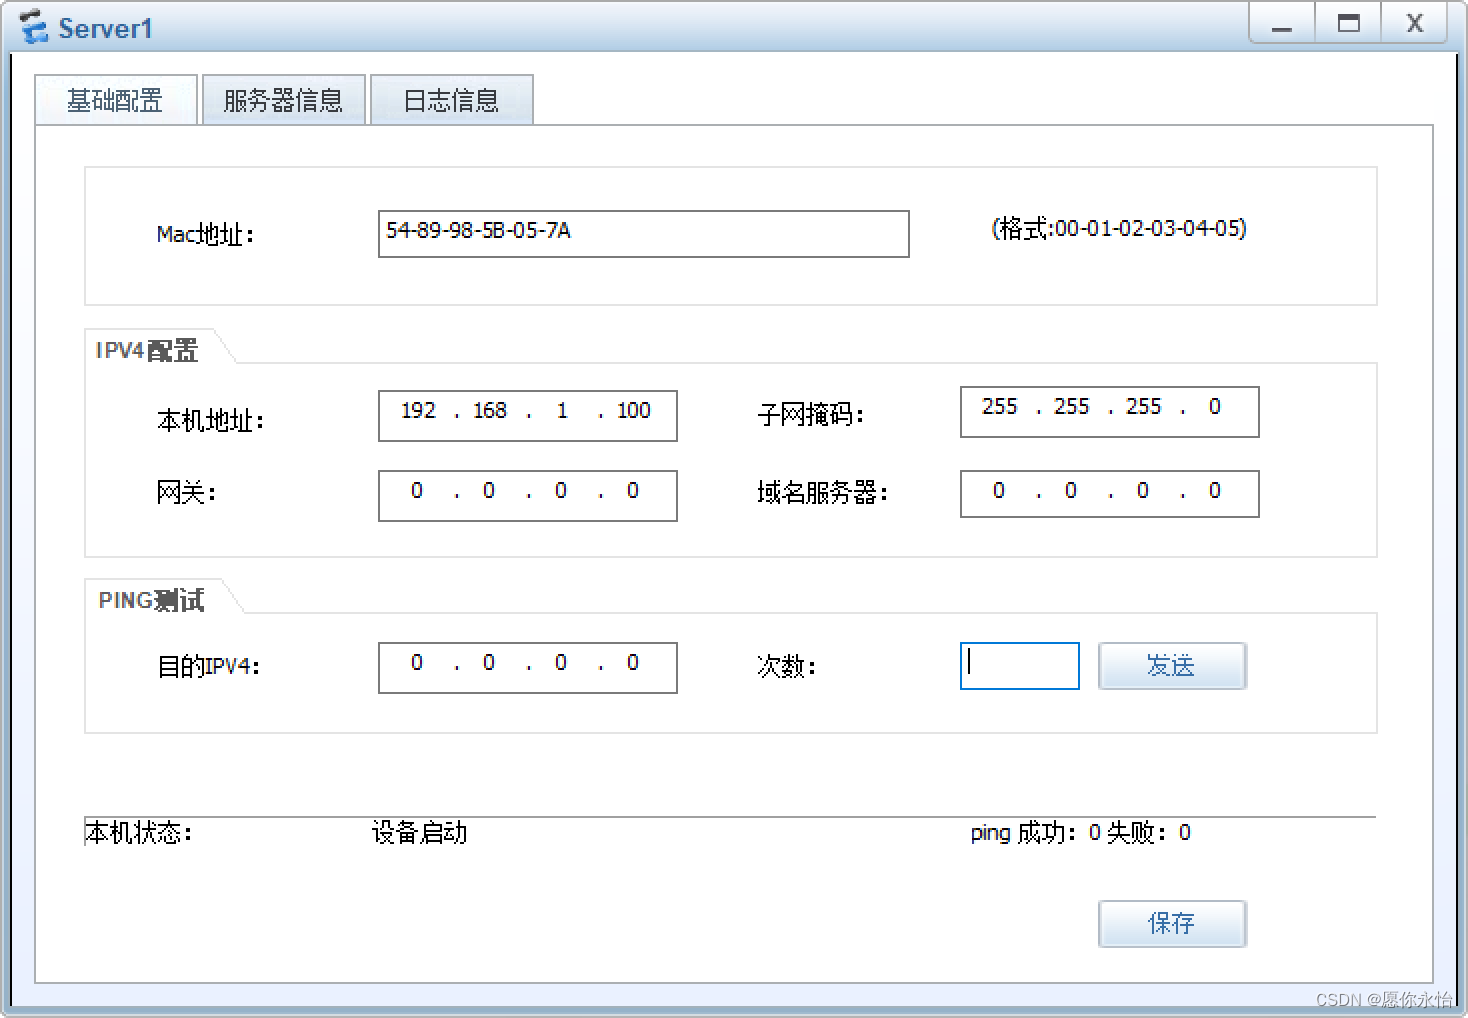
Task: Click the 域名服务器 address field
Action: click(x=1108, y=493)
